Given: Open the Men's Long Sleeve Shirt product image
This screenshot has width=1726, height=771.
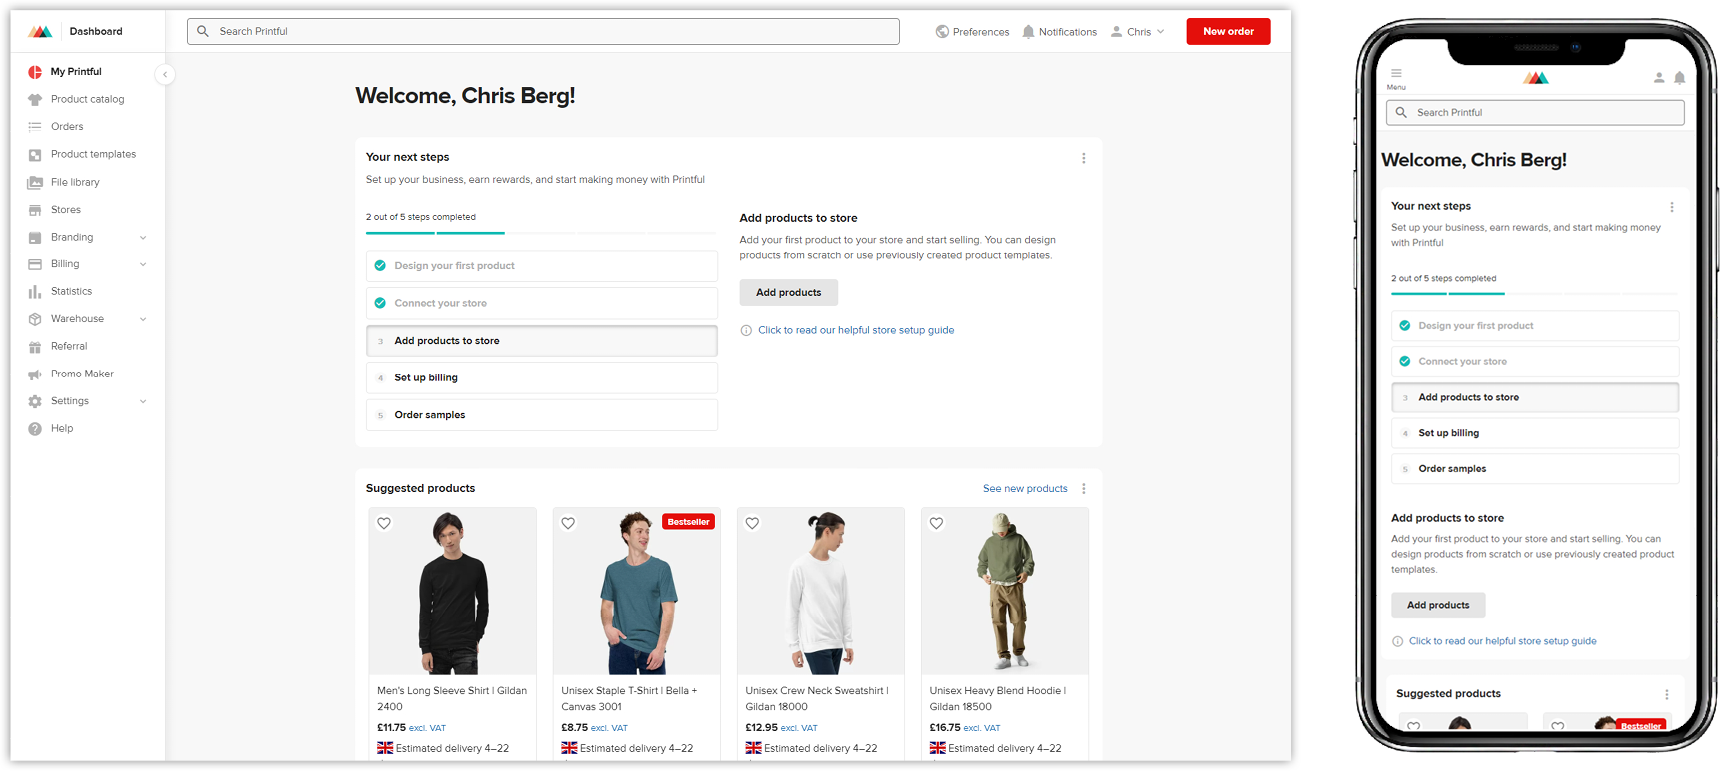Looking at the screenshot, I should tap(453, 591).
